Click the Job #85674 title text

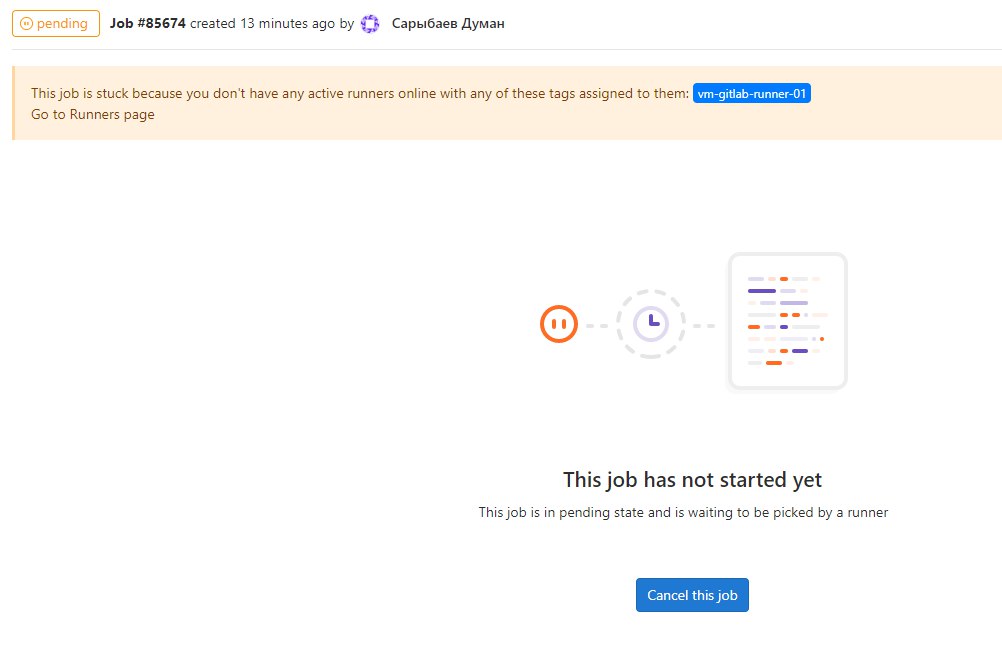pos(148,24)
